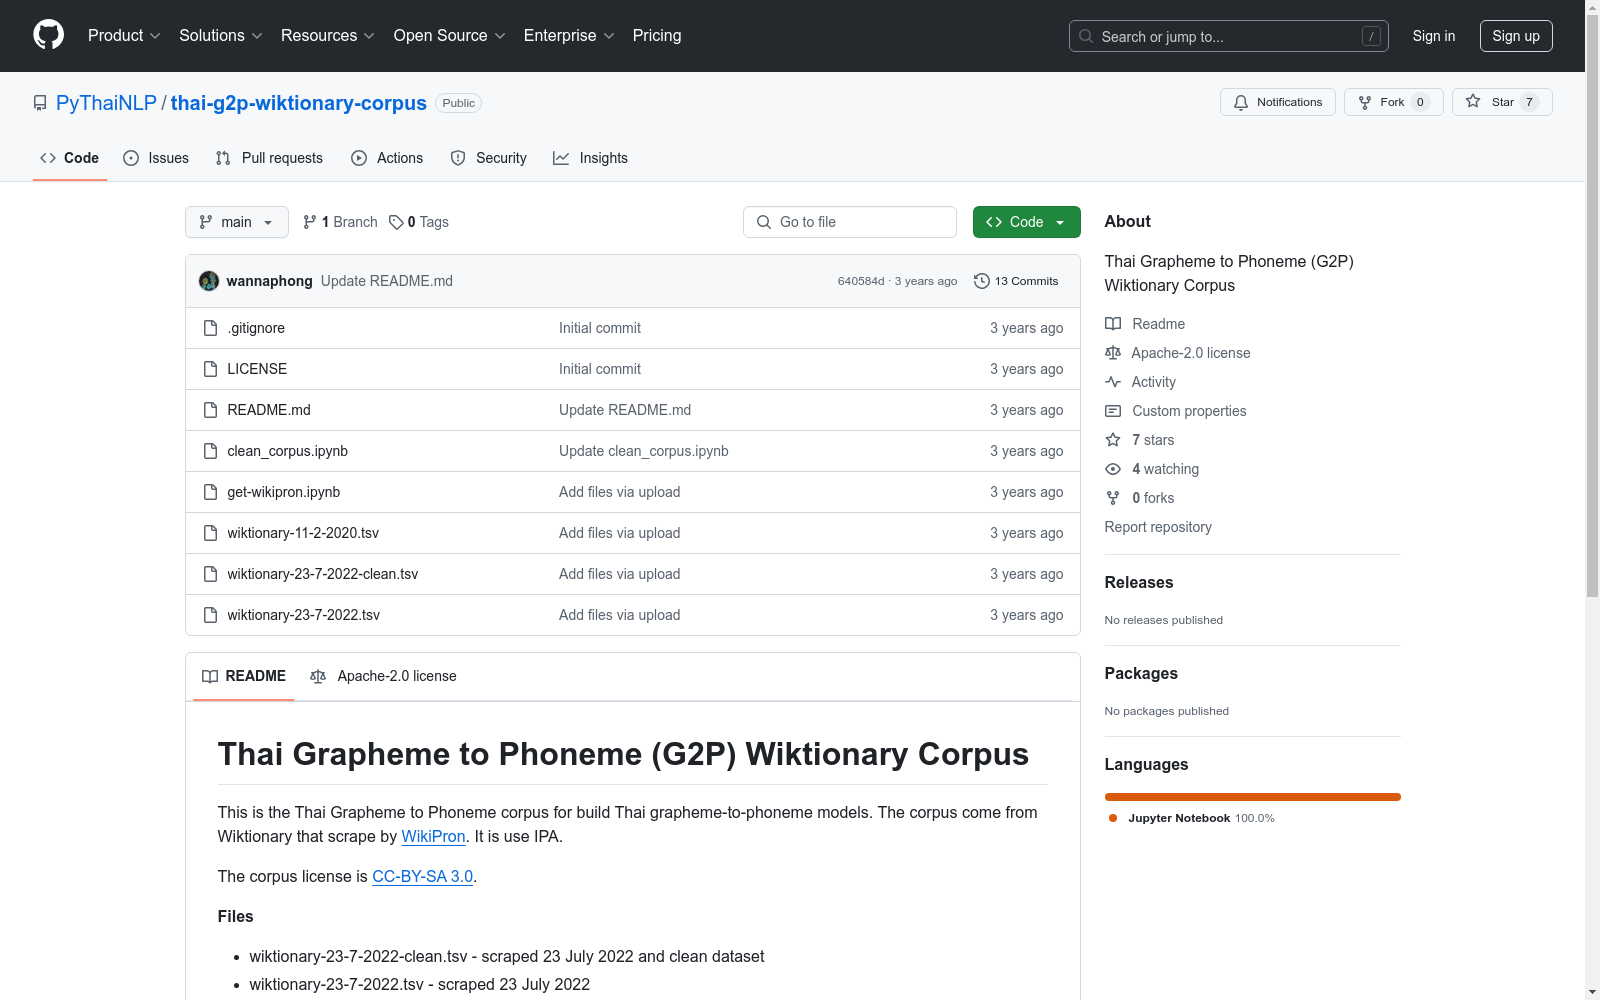This screenshot has height=1000, width=1600.
Task: Open the Pricing page link
Action: (x=657, y=36)
